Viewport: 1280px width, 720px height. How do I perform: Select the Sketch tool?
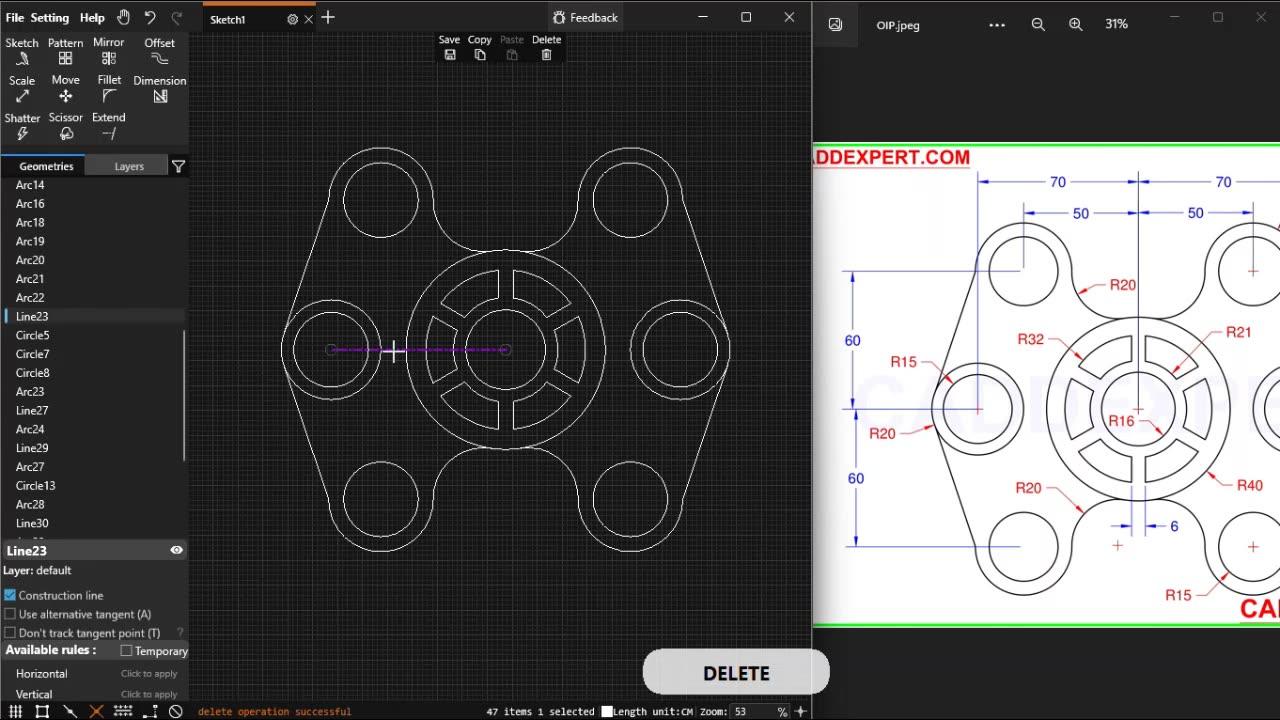[x=22, y=51]
